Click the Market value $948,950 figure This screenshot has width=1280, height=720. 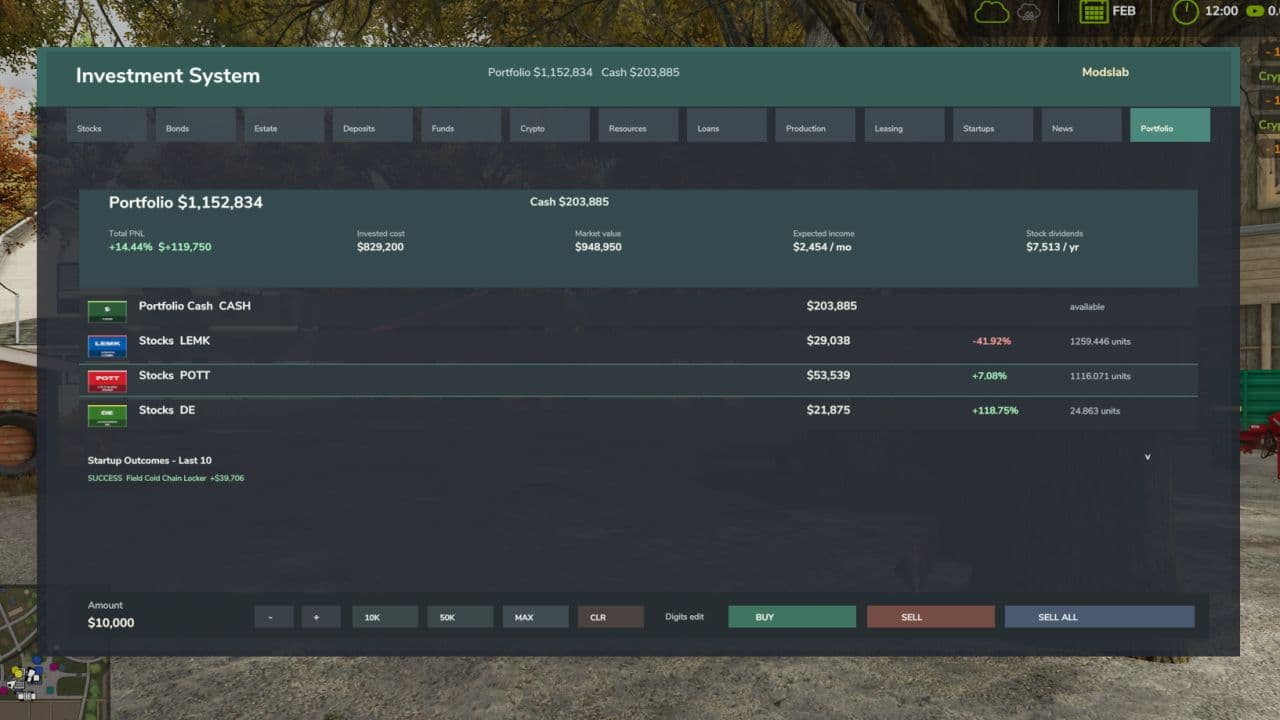point(598,247)
